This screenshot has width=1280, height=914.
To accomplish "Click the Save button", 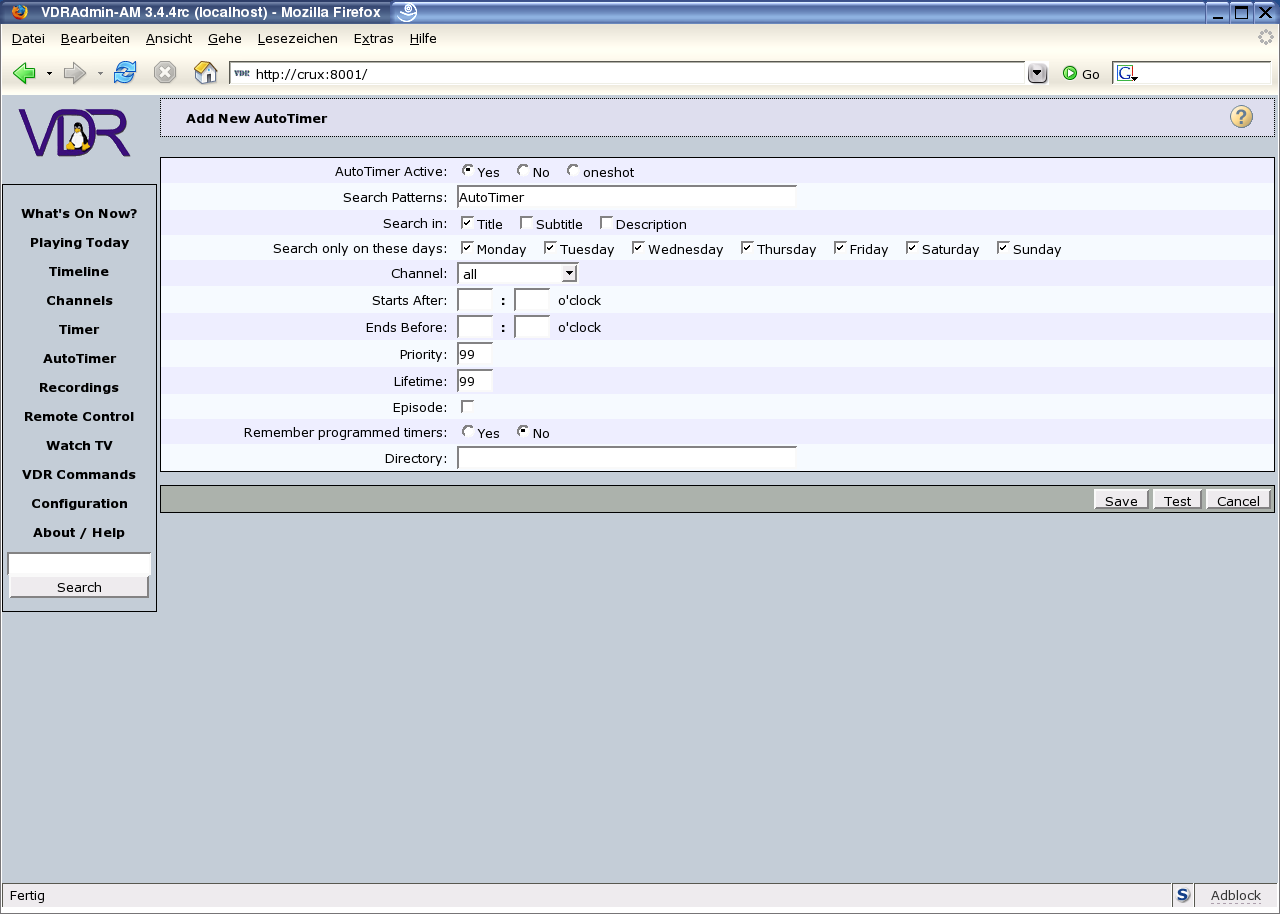I will click(x=1121, y=500).
